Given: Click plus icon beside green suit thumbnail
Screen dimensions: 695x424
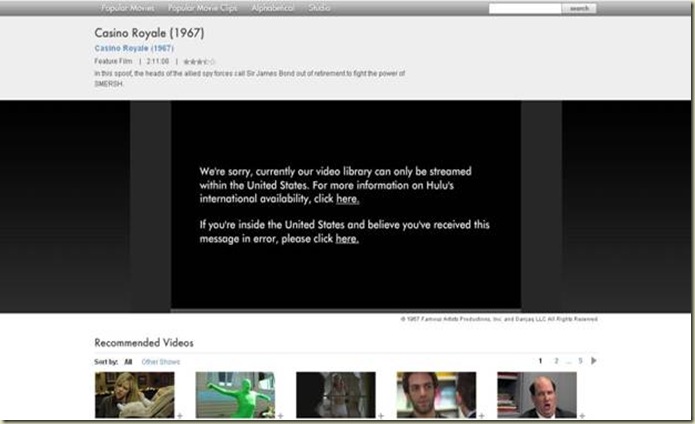Looking at the screenshot, I should [x=281, y=416].
